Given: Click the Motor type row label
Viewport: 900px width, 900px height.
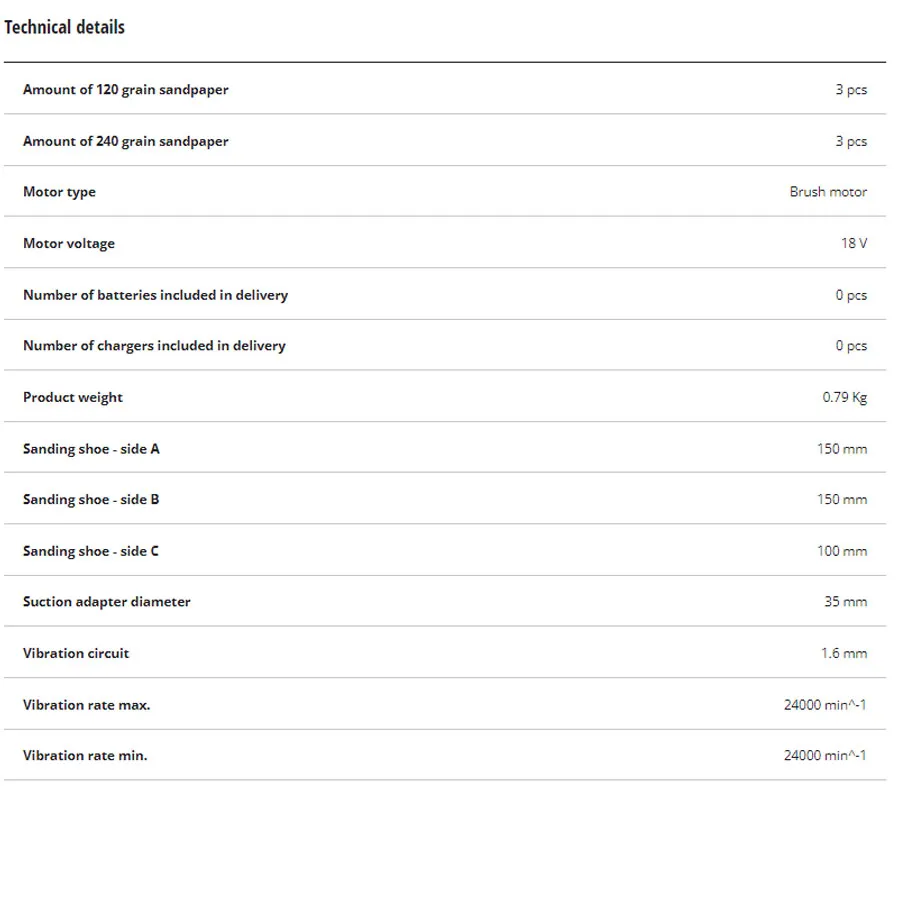Looking at the screenshot, I should [59, 192].
